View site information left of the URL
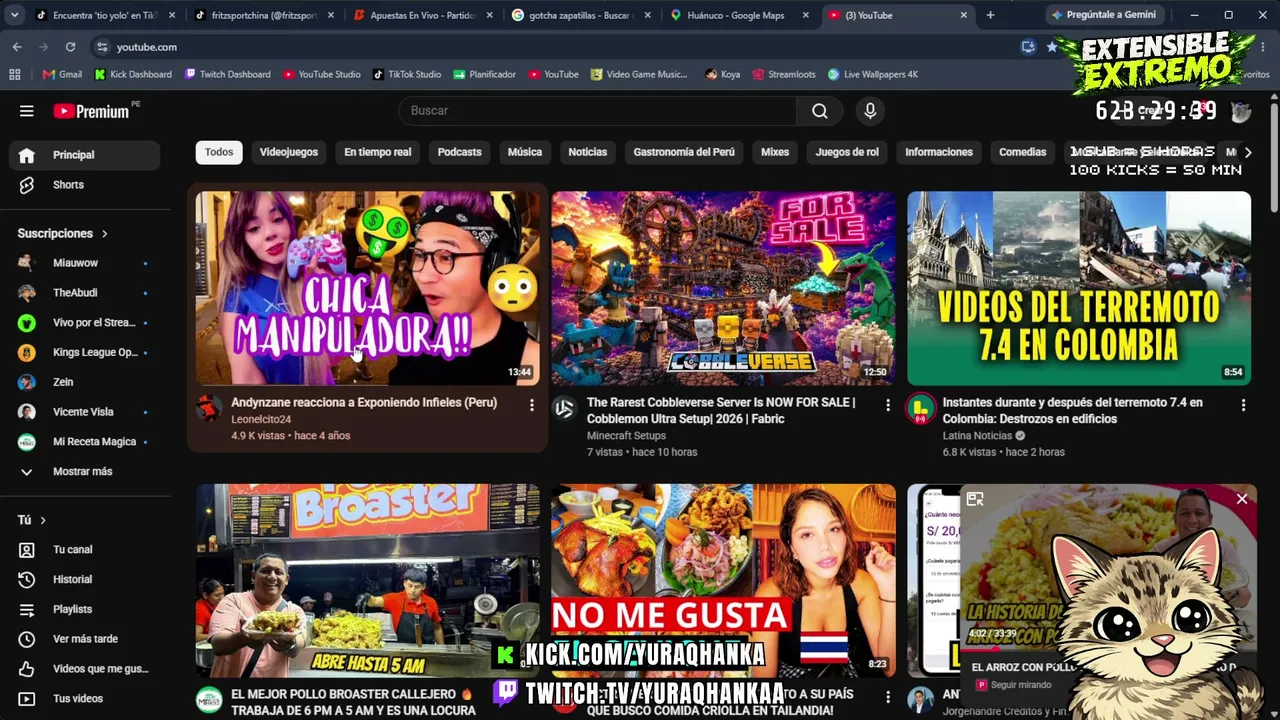The image size is (1280, 720). pos(102,47)
